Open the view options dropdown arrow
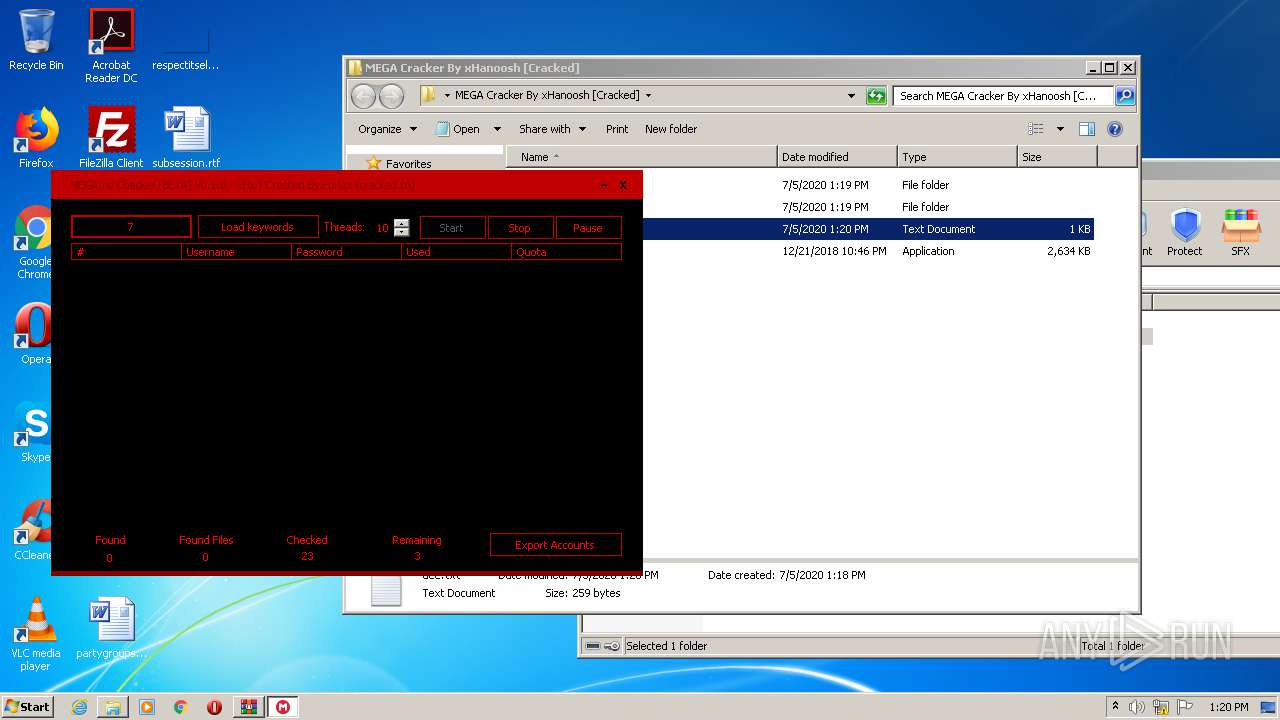 click(x=1060, y=129)
